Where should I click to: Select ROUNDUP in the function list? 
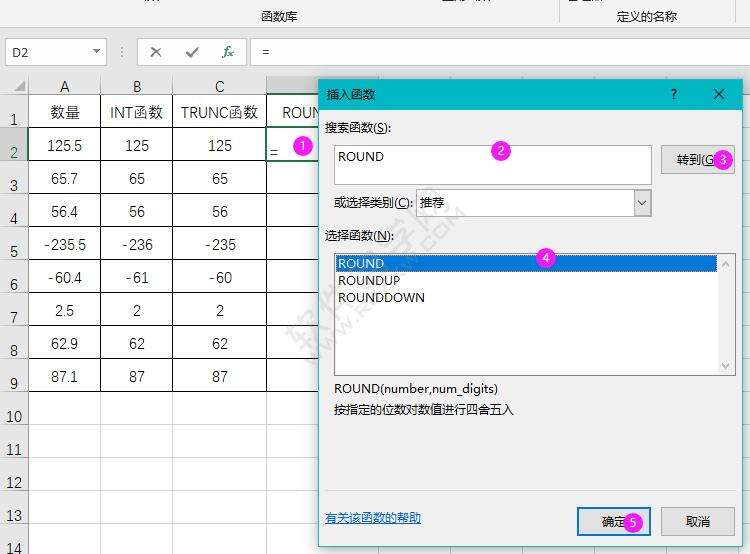tap(369, 281)
